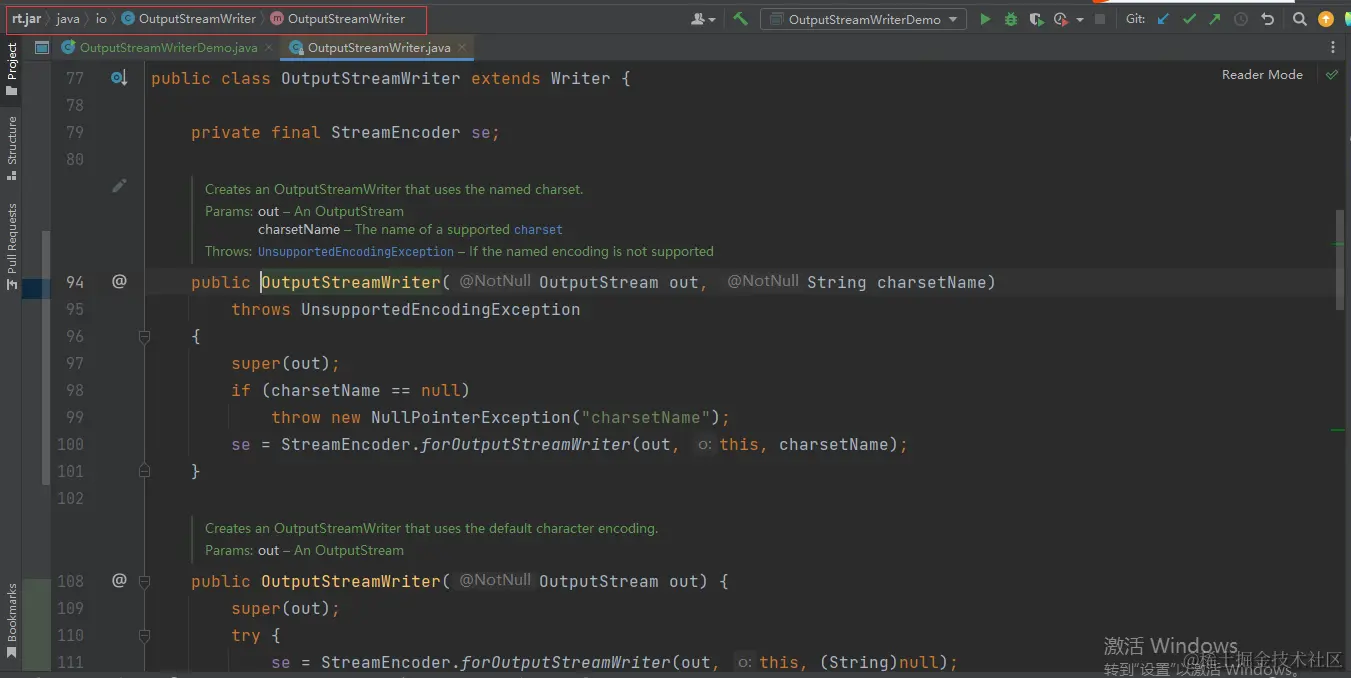Click the @ gutter icon on line 108
The width and height of the screenshot is (1351, 678).
(119, 580)
